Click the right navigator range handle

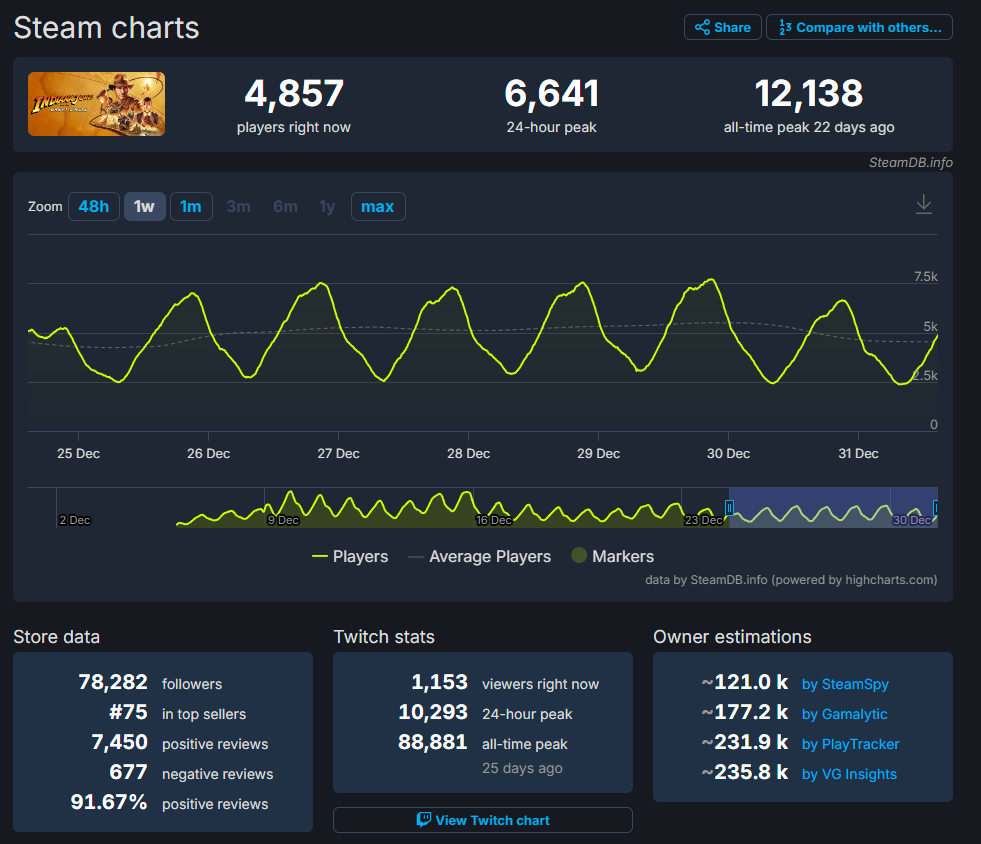point(935,507)
